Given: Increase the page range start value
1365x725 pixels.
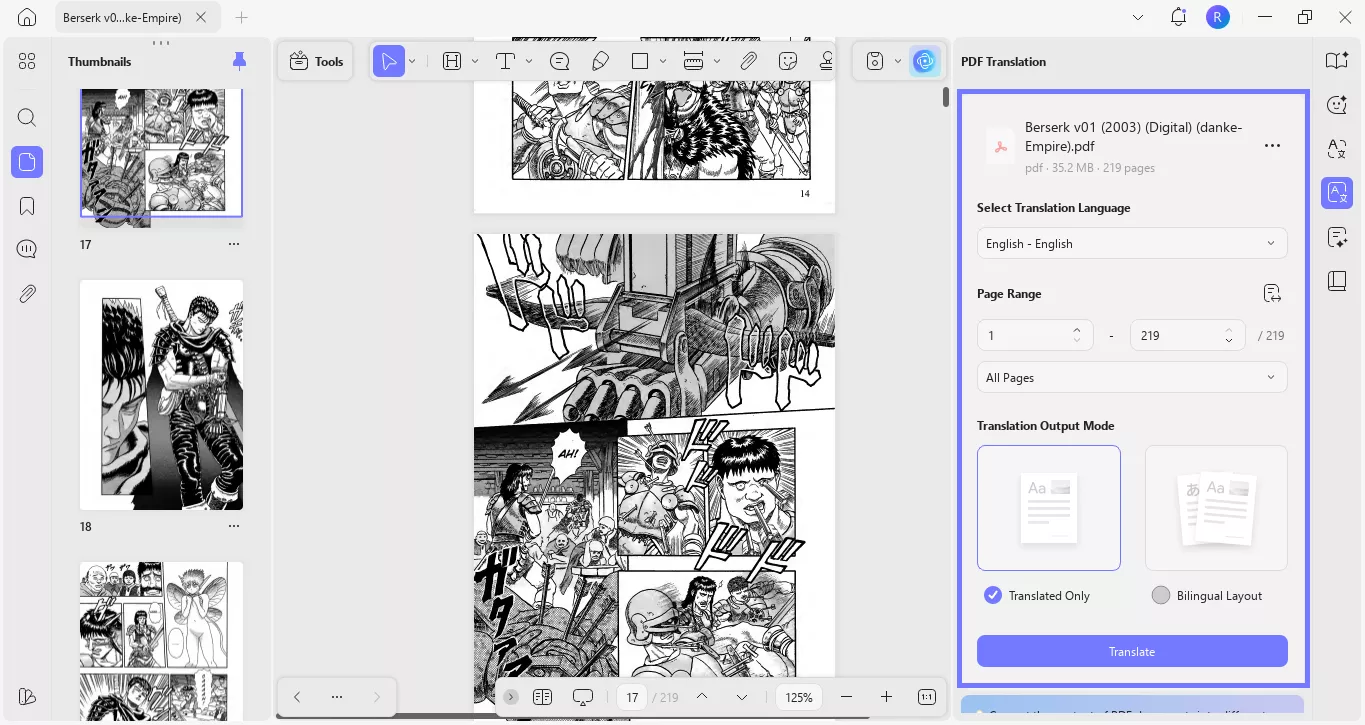Looking at the screenshot, I should click(1076, 329).
